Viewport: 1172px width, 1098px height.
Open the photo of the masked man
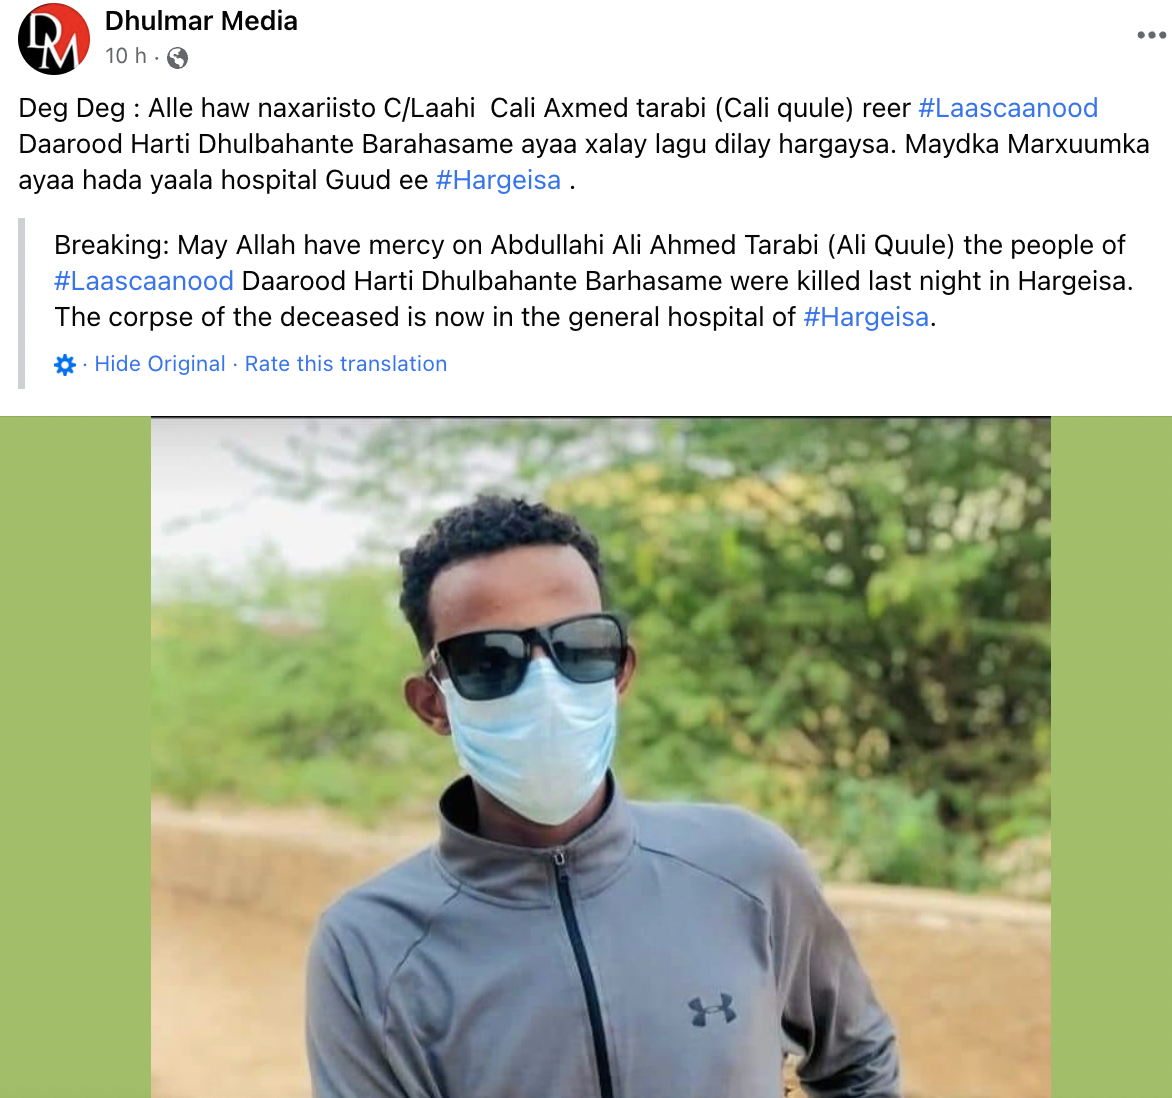point(601,757)
